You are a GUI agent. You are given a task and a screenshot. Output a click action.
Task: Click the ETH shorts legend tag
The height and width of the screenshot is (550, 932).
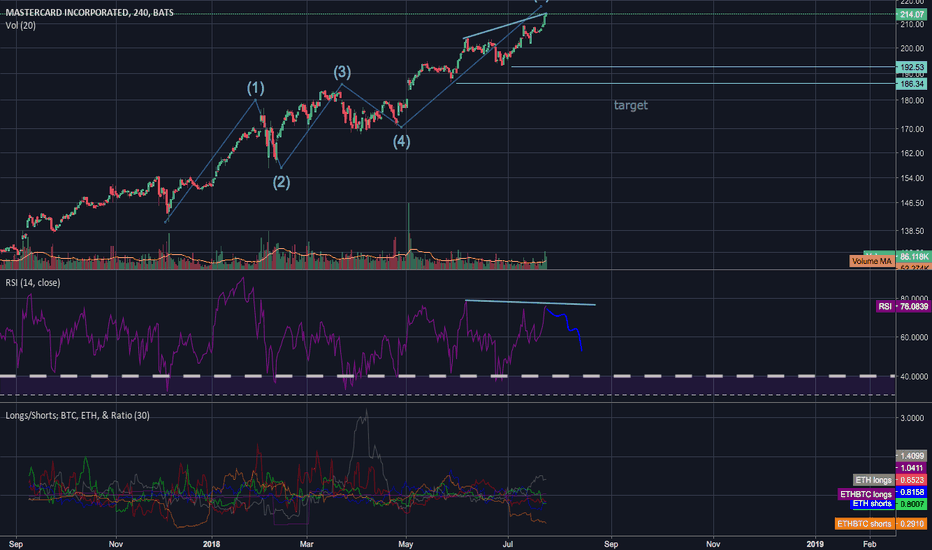tap(872, 504)
